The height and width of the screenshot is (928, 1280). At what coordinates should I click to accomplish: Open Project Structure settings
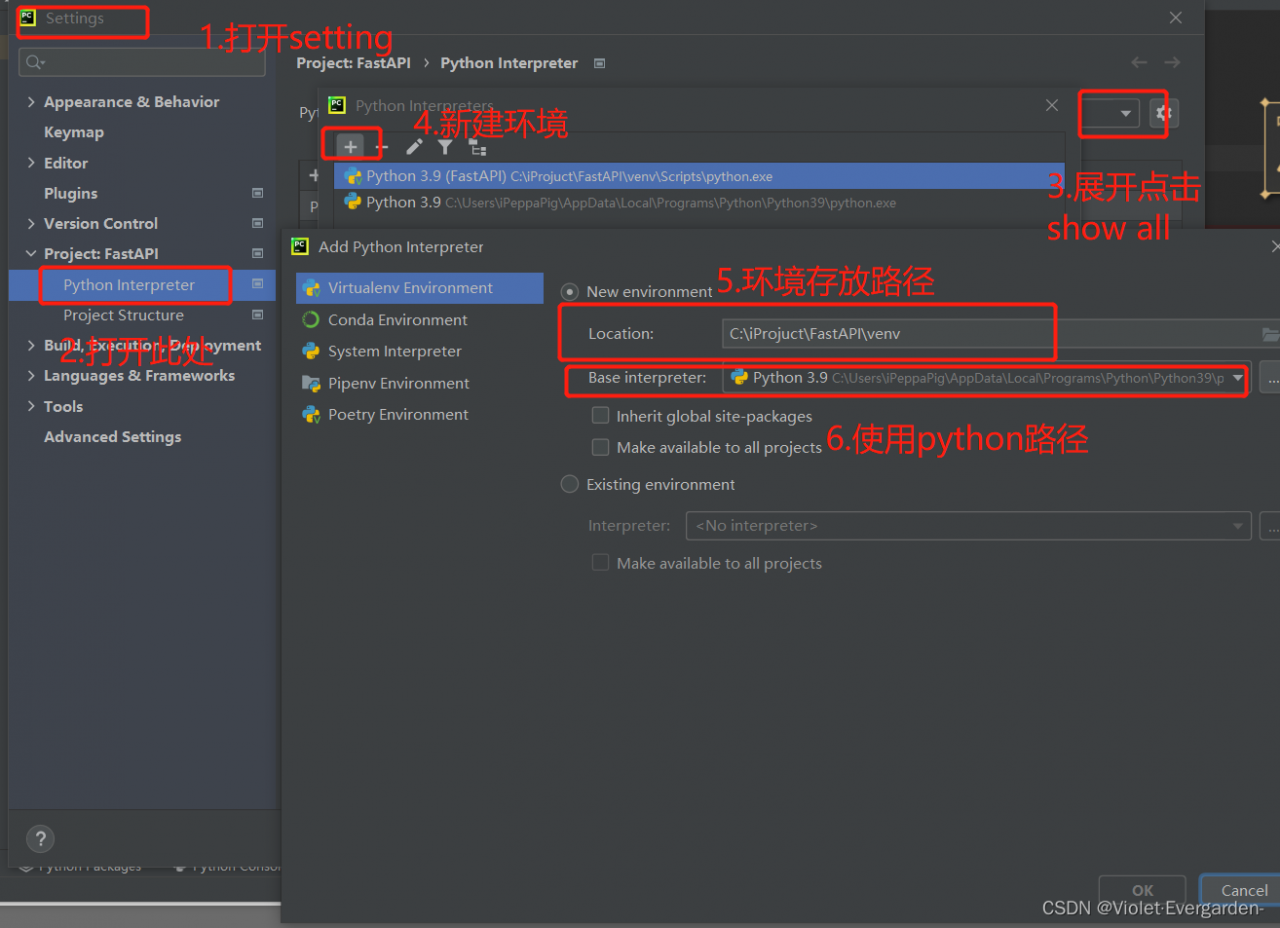click(124, 315)
